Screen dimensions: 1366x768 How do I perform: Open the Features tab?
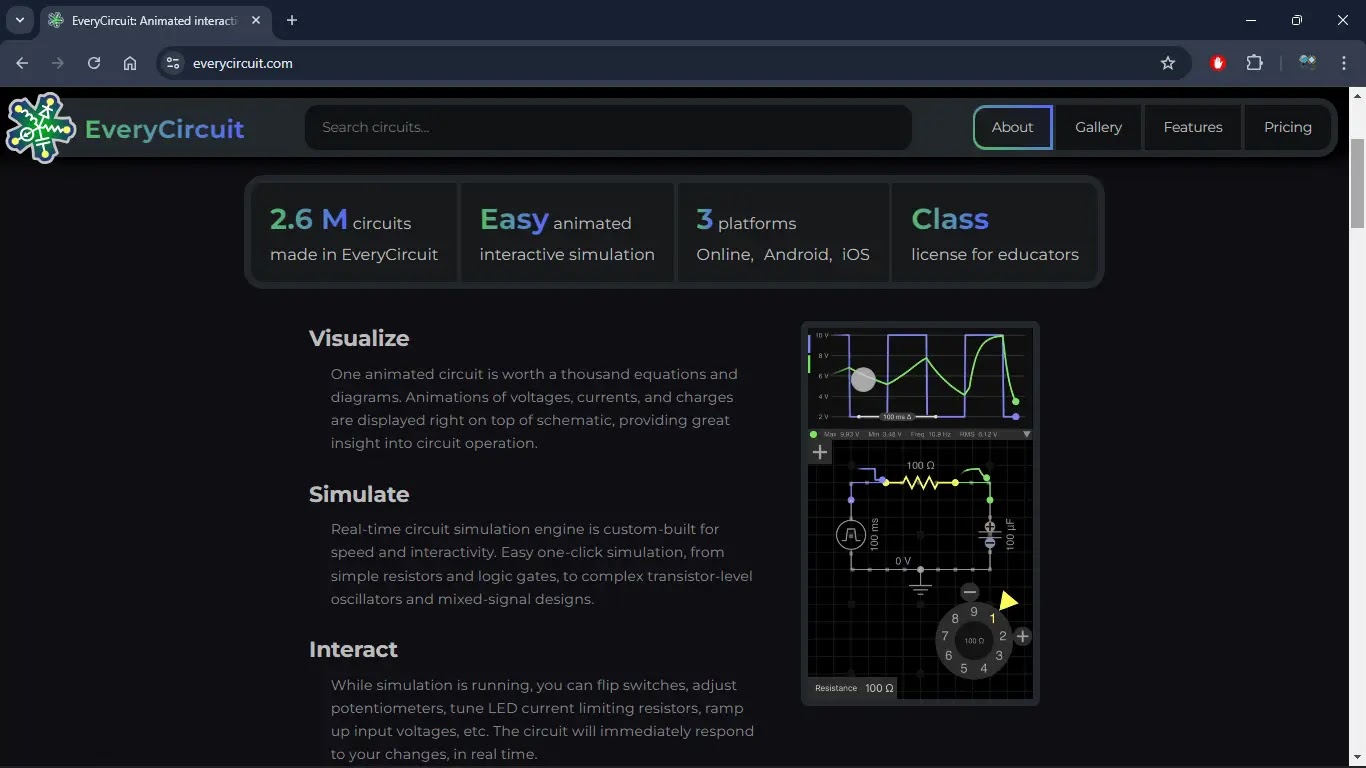1192,127
